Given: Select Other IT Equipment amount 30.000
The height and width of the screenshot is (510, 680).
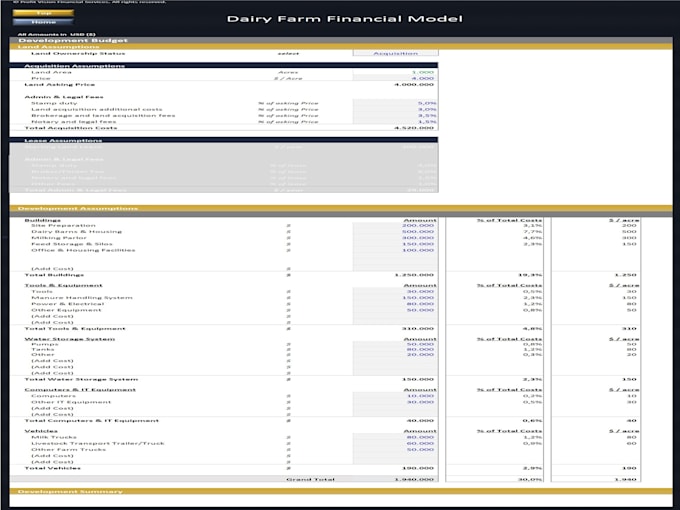Looking at the screenshot, I should [396, 402].
